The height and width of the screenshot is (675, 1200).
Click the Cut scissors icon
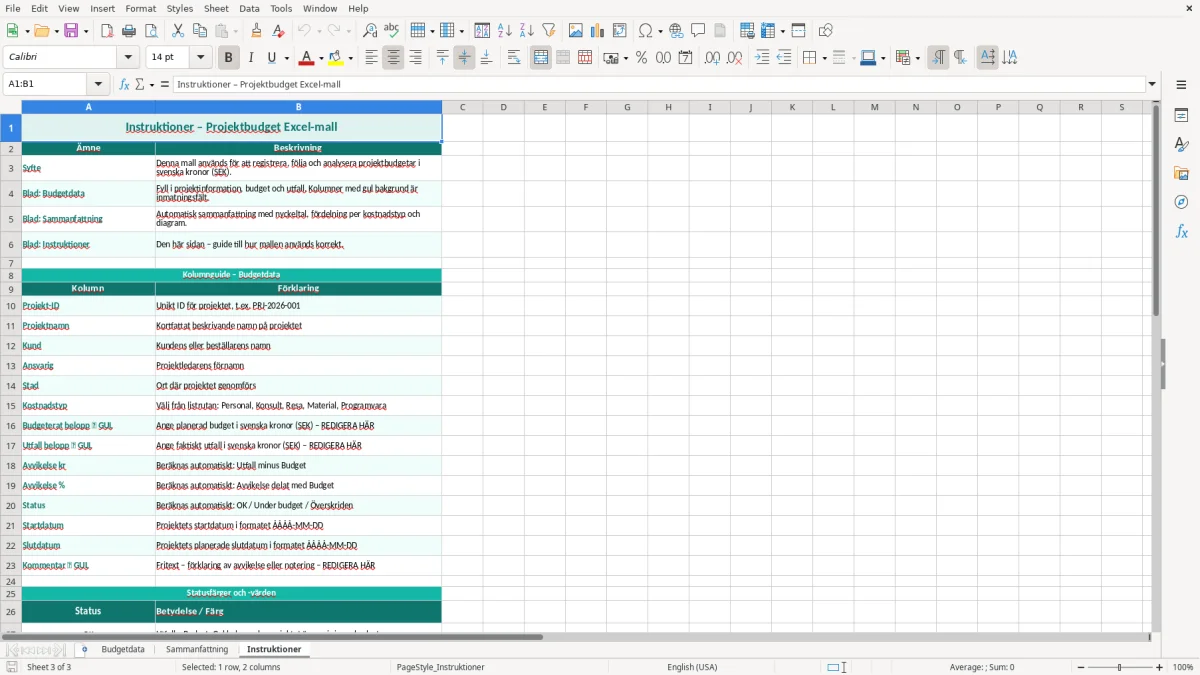coord(178,31)
